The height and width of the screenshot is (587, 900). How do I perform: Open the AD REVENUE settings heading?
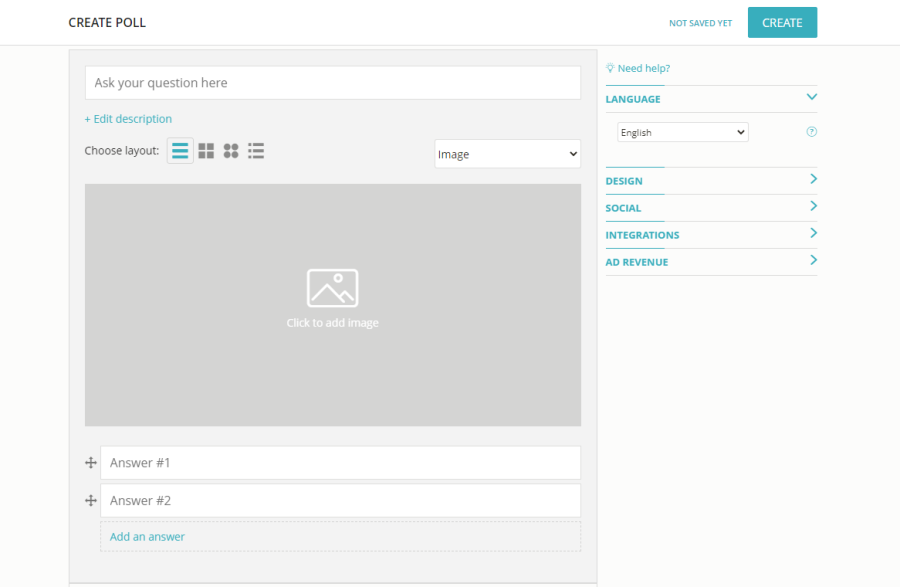(637, 262)
